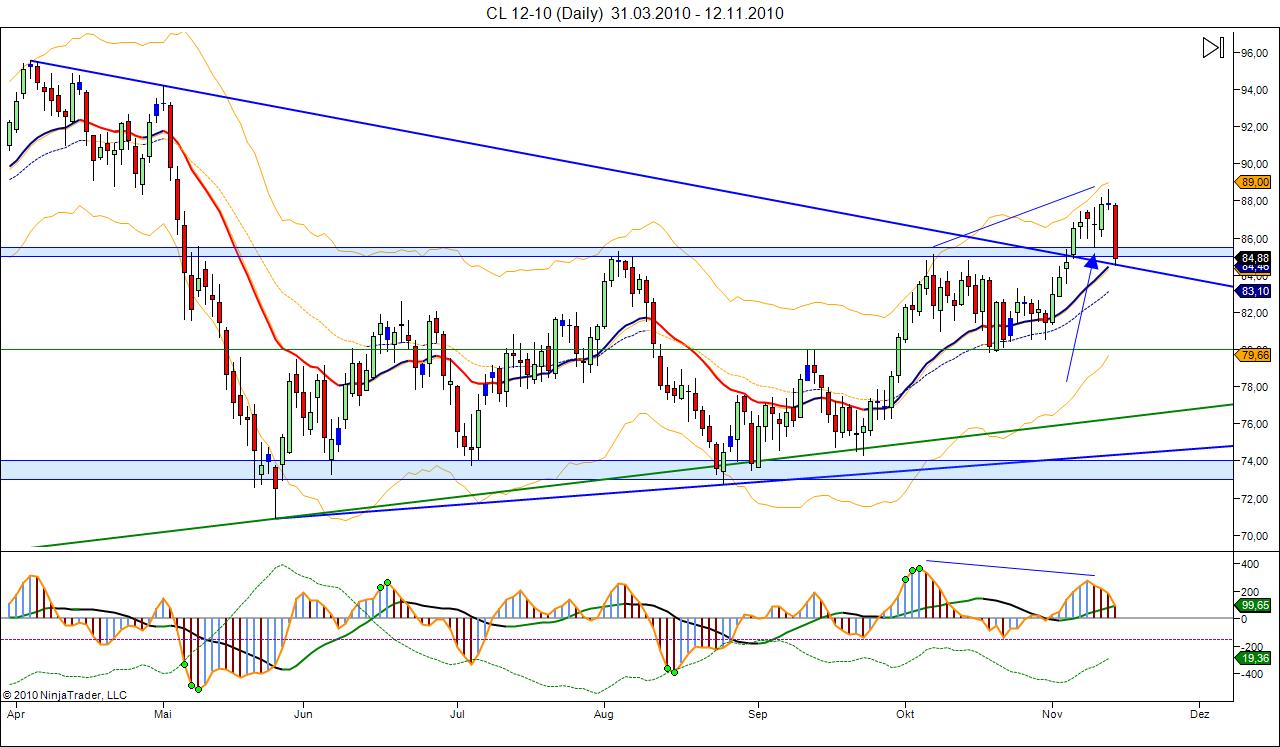1280x747 pixels.
Task: Click the 70,00 price axis label
Action: tap(1254, 535)
